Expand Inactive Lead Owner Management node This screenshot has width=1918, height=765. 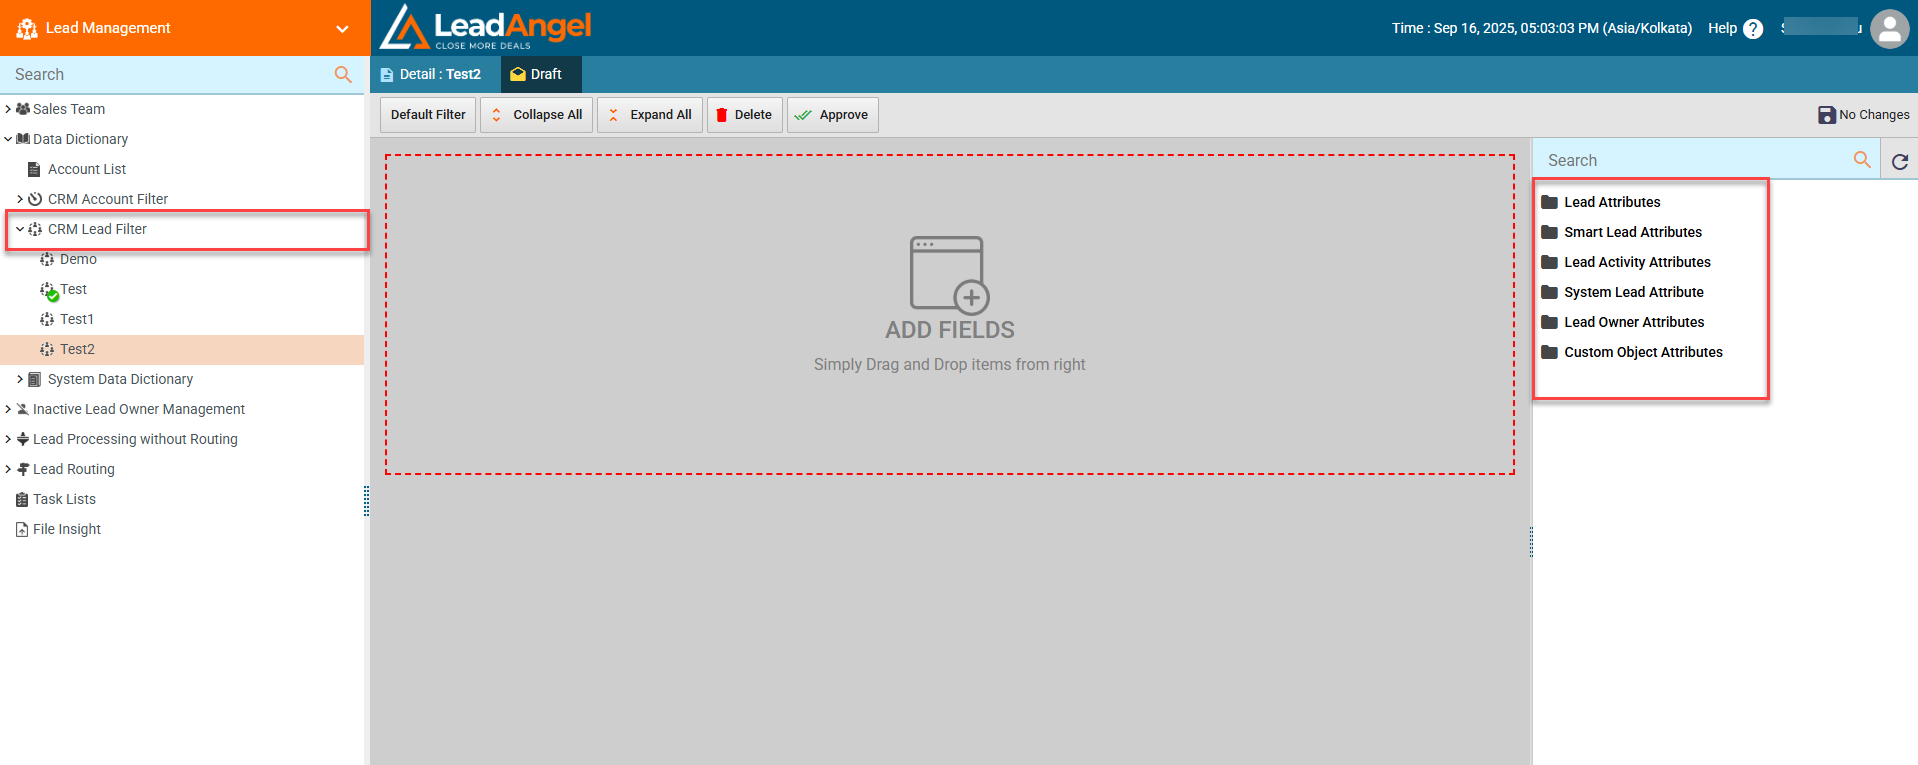pos(8,409)
